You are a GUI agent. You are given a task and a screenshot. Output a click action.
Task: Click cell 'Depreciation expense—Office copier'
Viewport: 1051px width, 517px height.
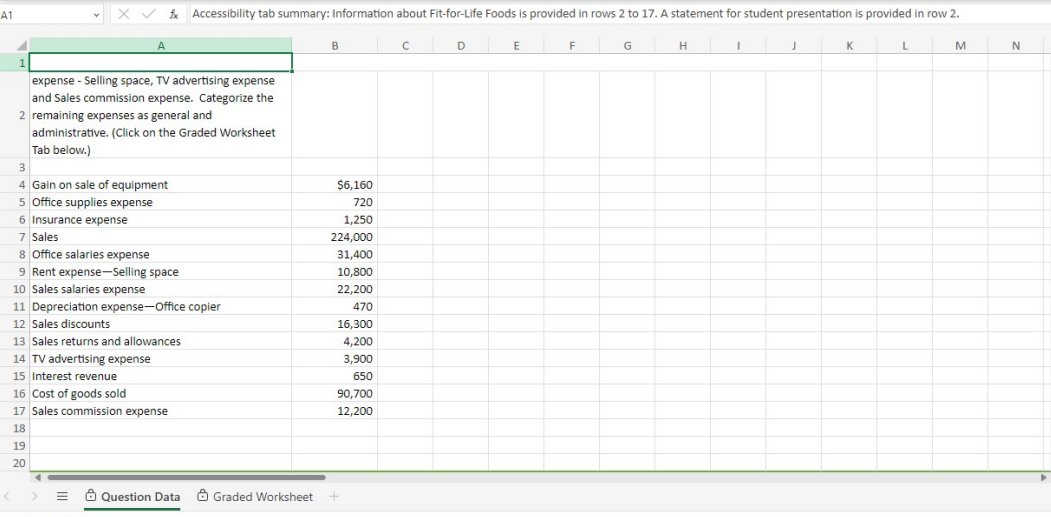(x=161, y=306)
